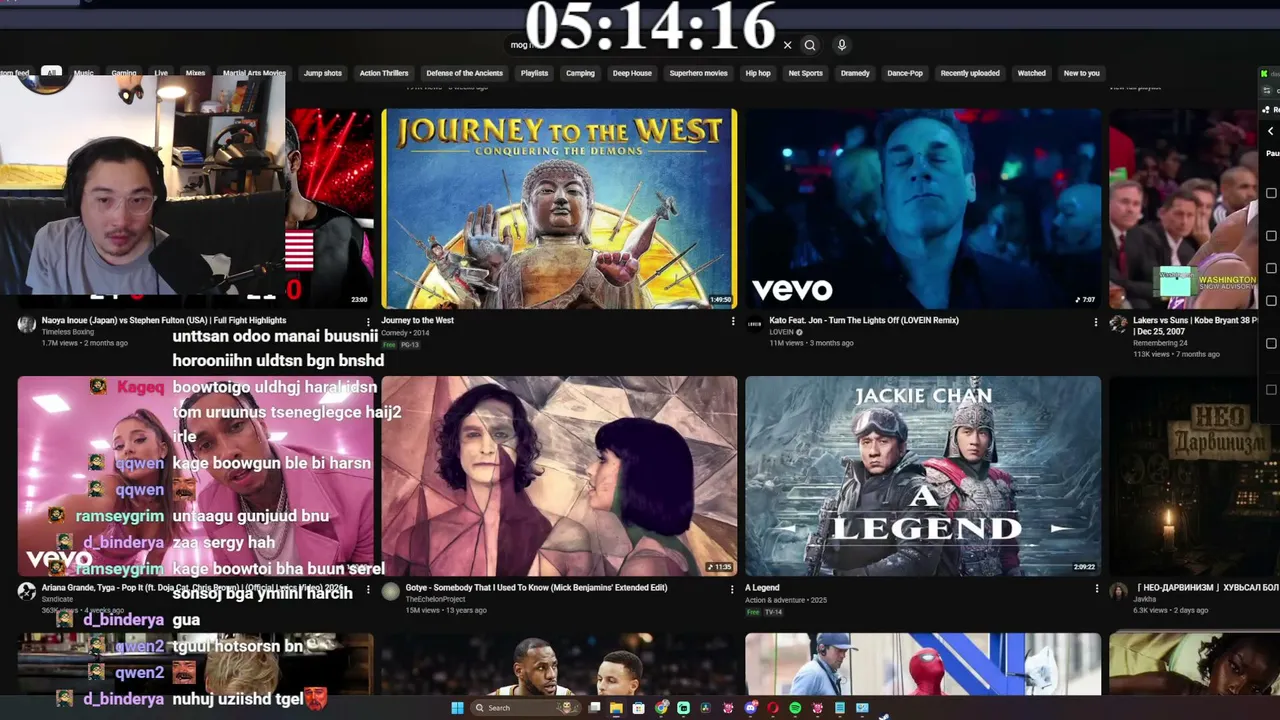Open Gotye Somebody That I Used To Know title
The height and width of the screenshot is (720, 1280).
tap(536, 588)
